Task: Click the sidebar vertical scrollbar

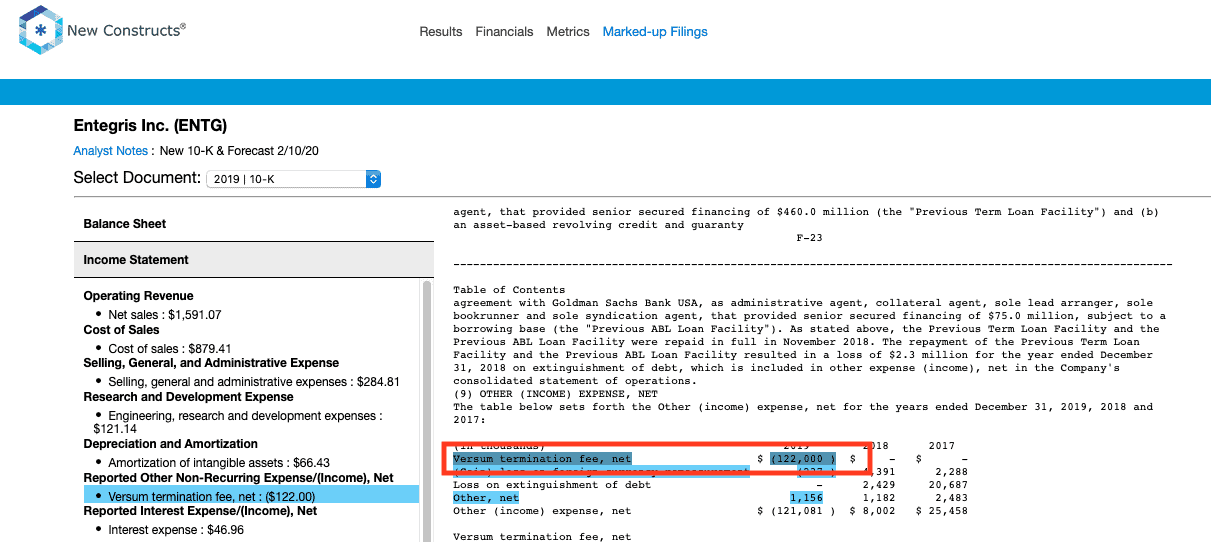Action: pyautogui.click(x=427, y=410)
